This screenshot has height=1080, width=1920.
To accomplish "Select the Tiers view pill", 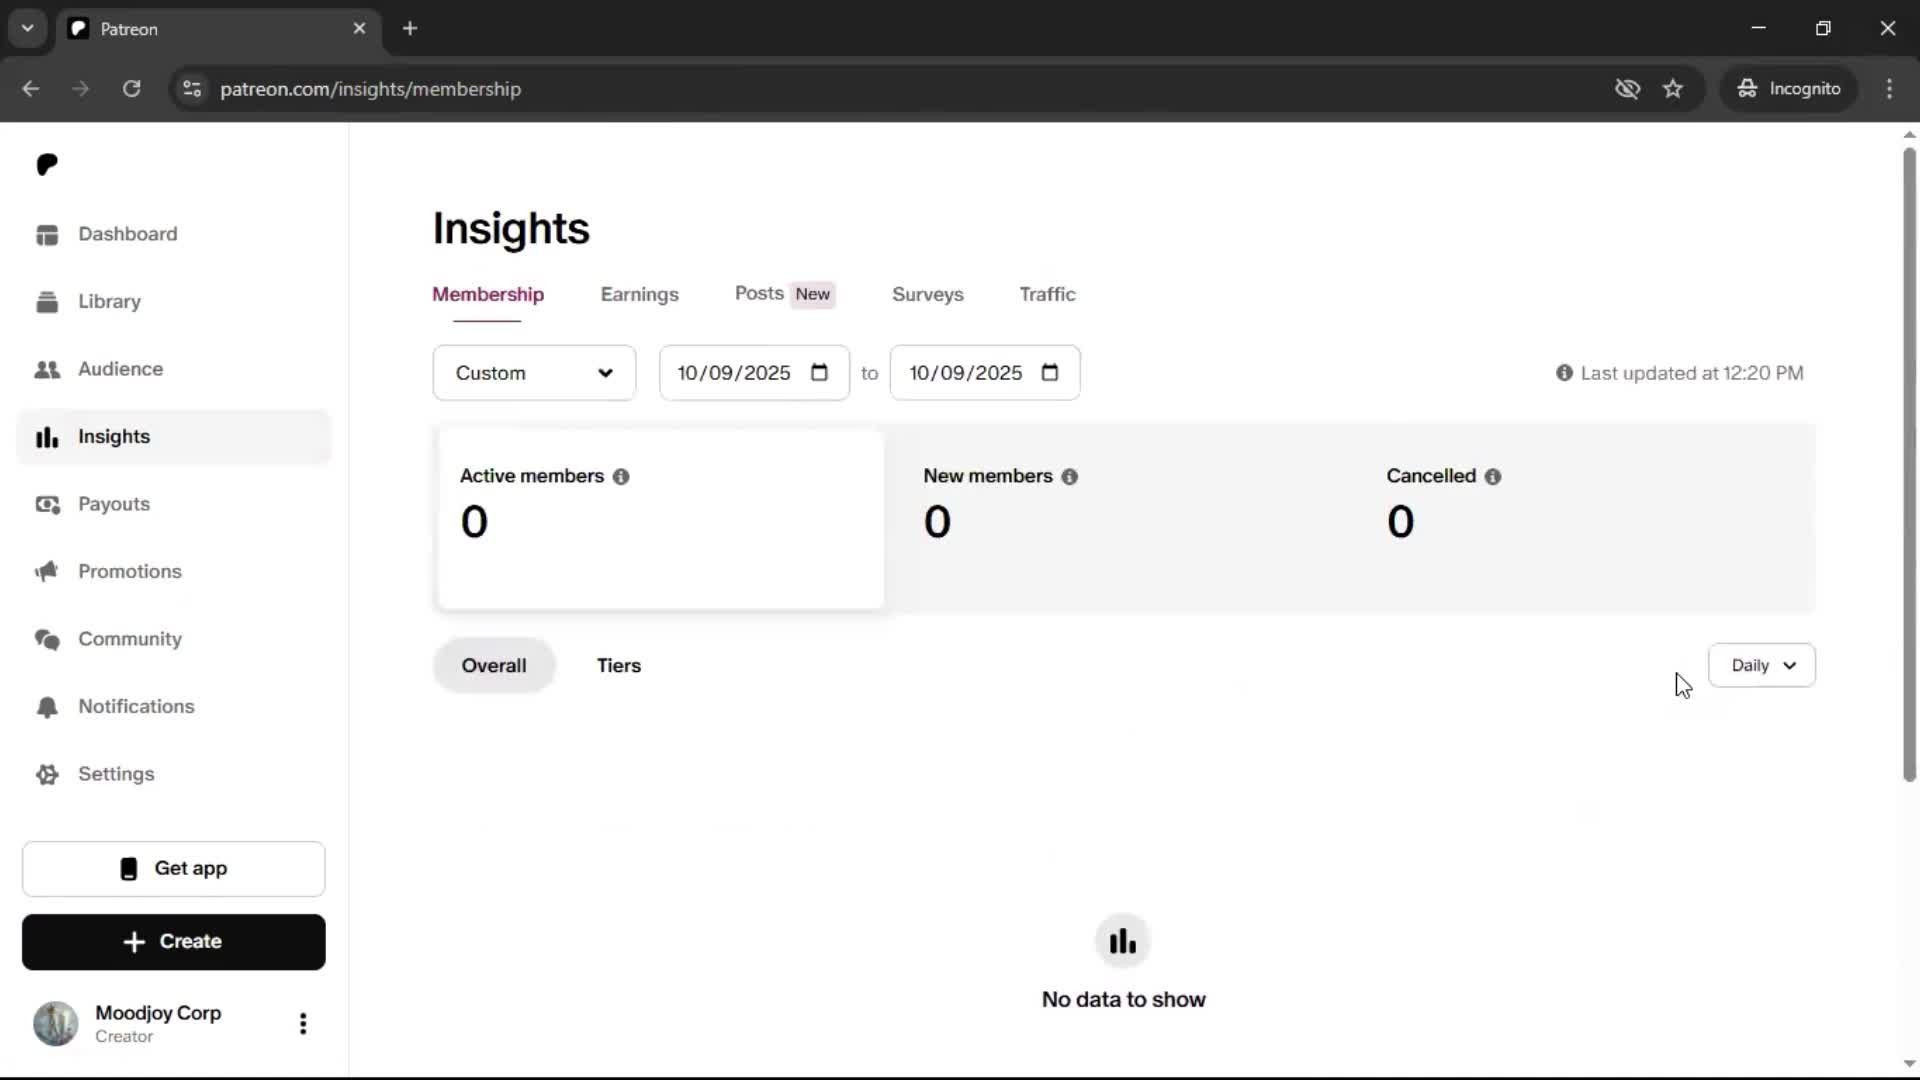I will 619,665.
